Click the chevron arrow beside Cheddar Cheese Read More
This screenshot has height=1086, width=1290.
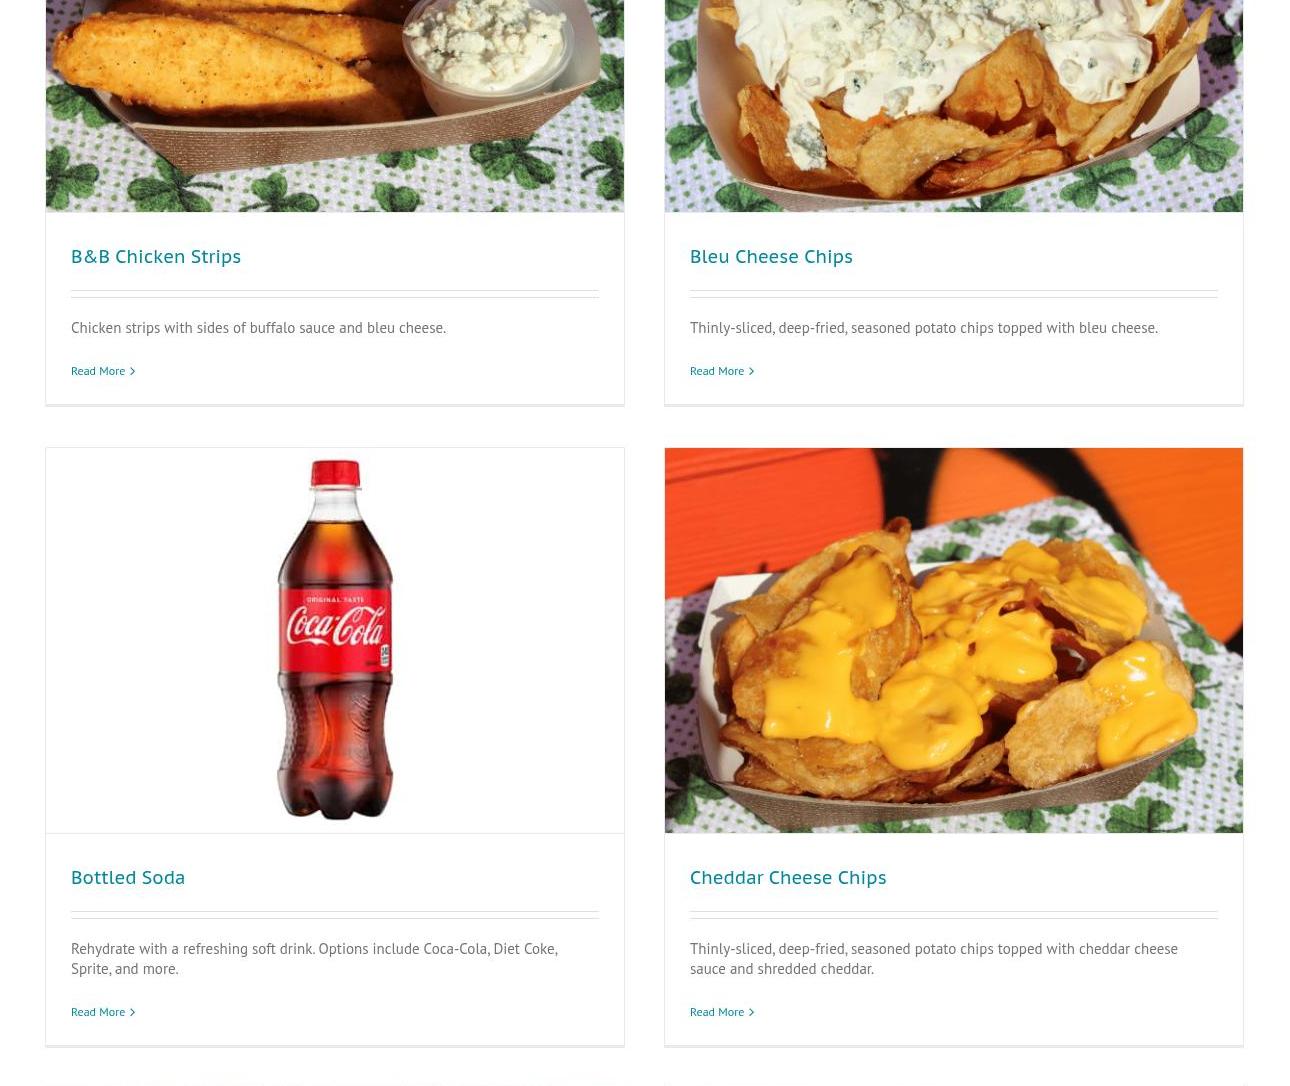click(x=751, y=1012)
